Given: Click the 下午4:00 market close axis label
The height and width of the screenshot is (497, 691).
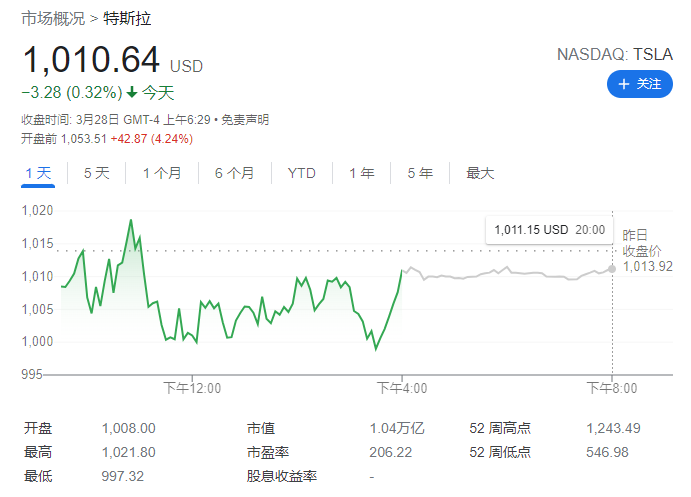Looking at the screenshot, I should [402, 387].
